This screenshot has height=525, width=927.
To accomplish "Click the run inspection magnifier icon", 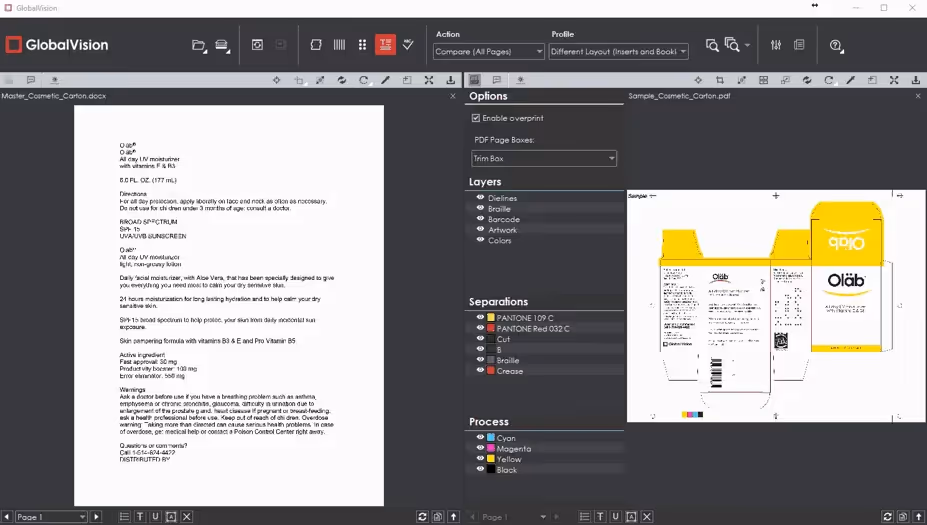I will click(712, 46).
